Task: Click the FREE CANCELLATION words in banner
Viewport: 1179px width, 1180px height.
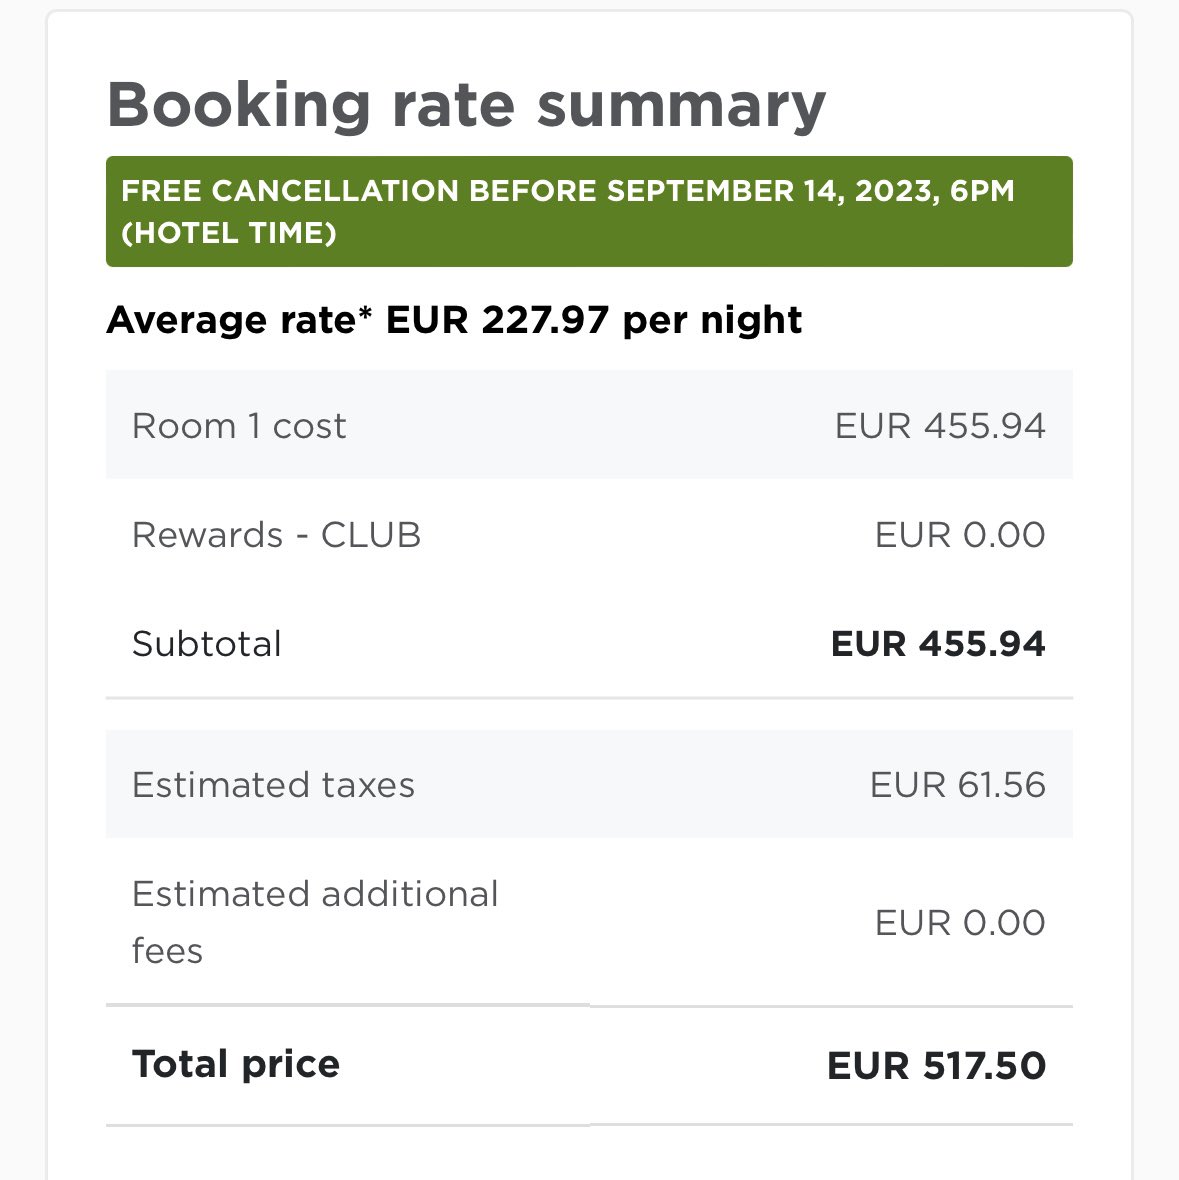Action: point(290,191)
